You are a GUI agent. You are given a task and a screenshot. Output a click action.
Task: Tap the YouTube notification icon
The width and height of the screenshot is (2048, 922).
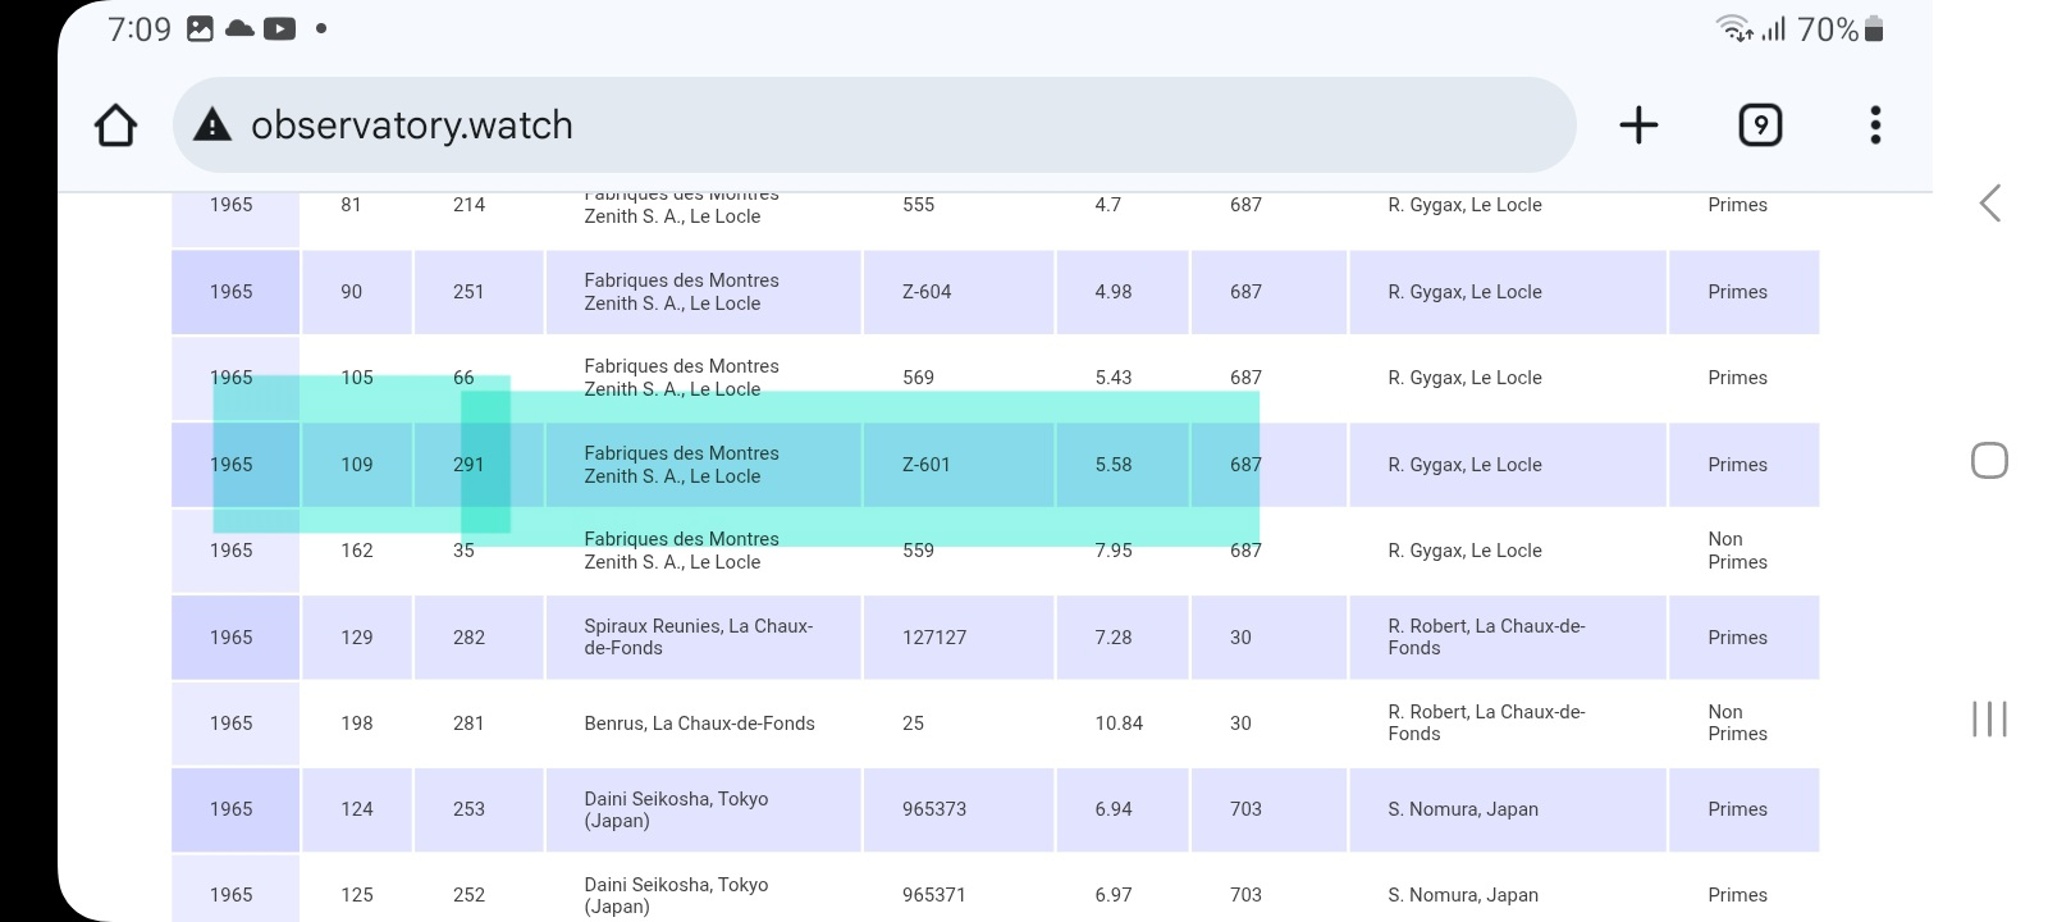[x=279, y=29]
